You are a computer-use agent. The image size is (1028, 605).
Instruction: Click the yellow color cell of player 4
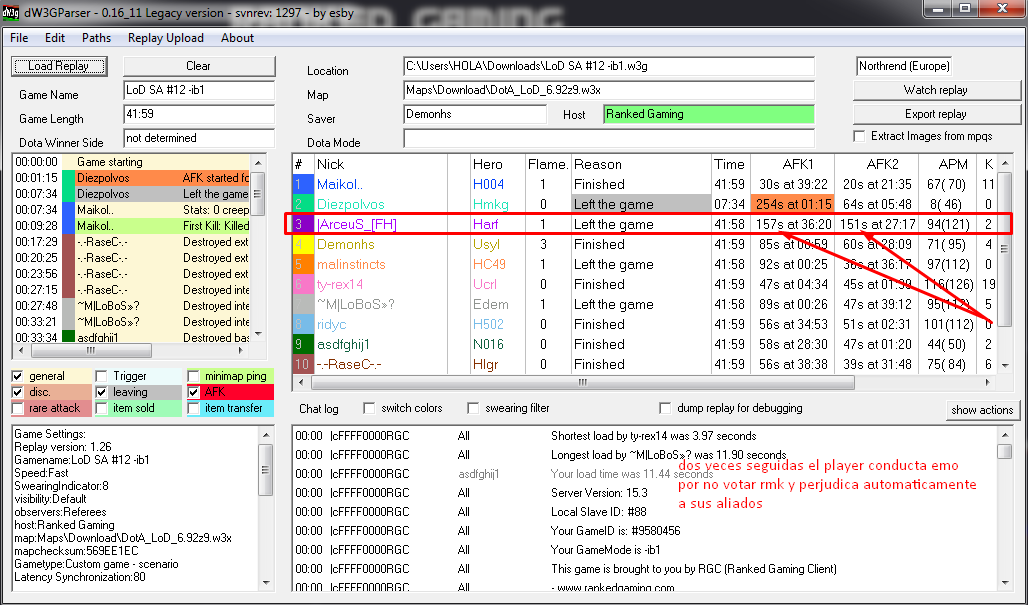point(303,244)
